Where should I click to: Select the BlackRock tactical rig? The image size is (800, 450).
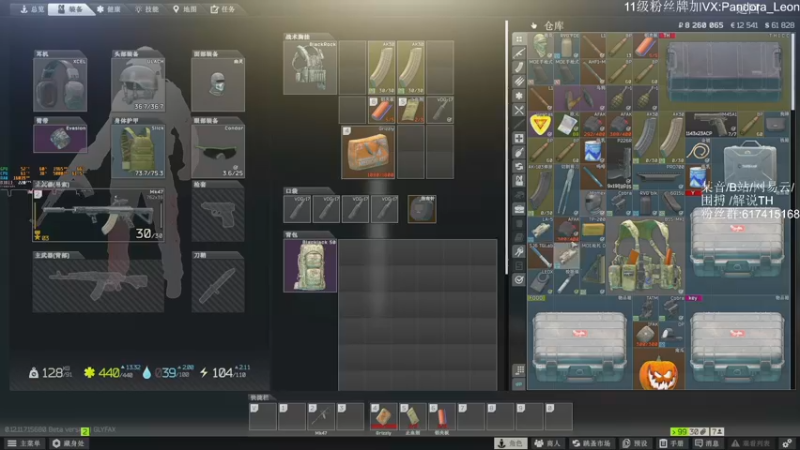coord(310,68)
